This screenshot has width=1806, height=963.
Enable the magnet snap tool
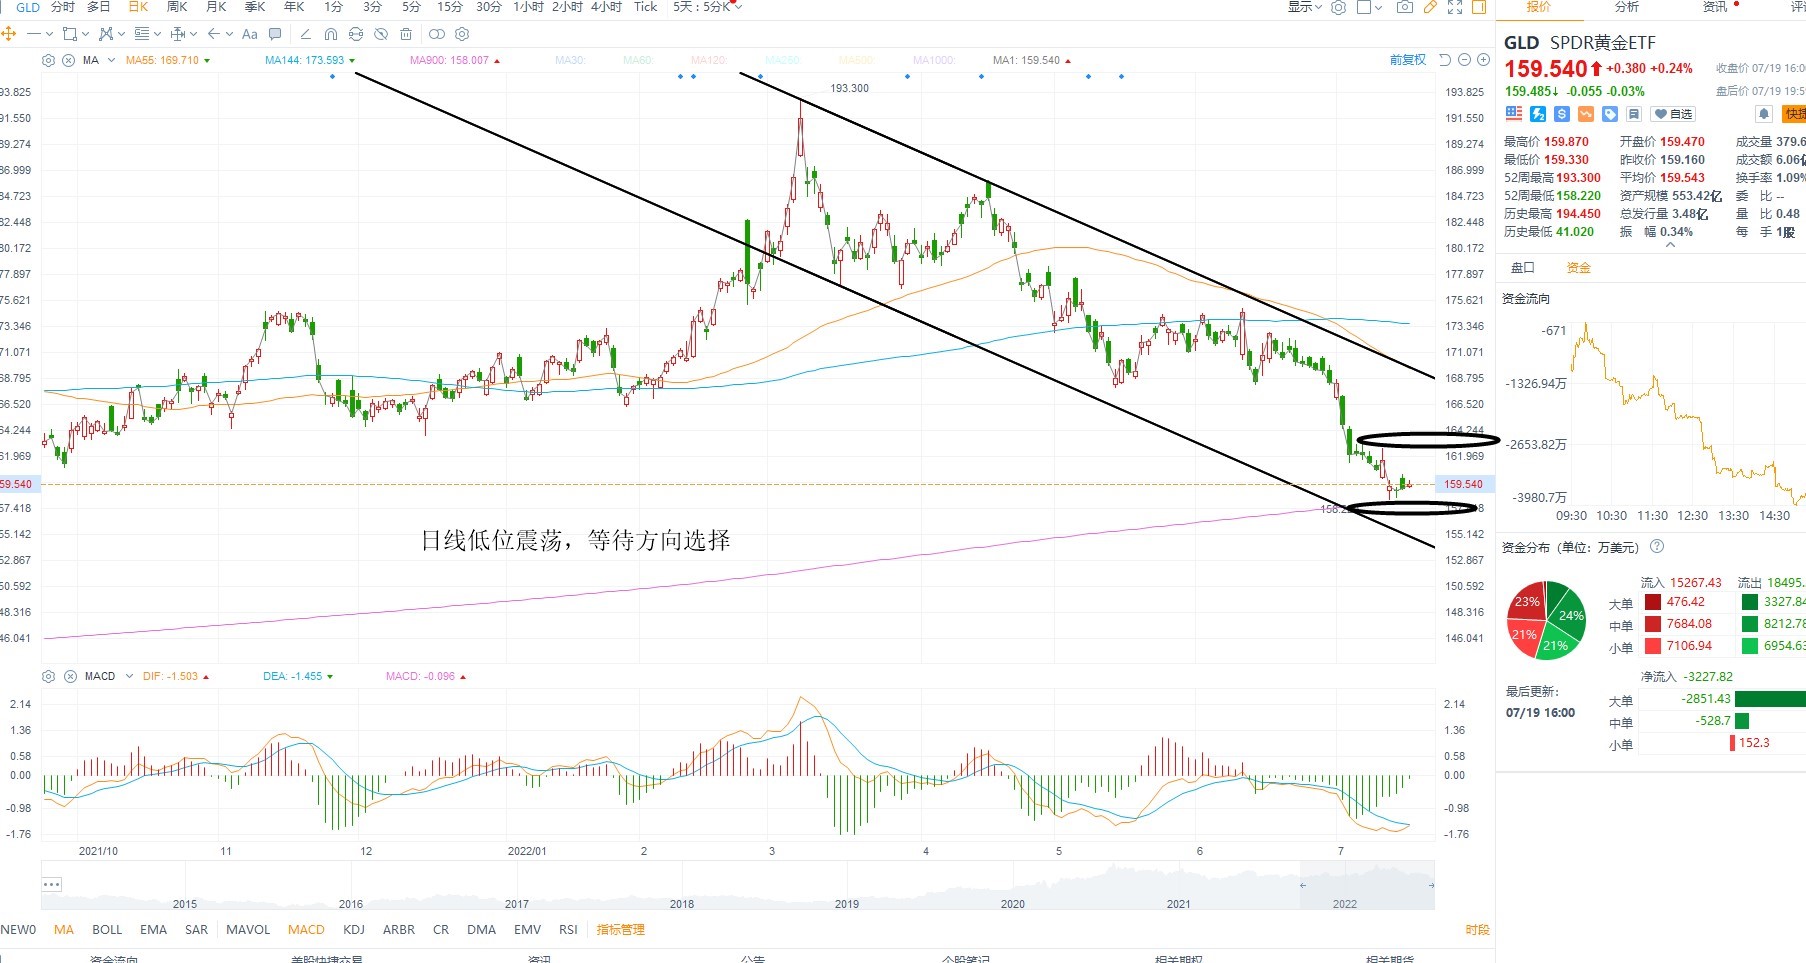(x=331, y=34)
